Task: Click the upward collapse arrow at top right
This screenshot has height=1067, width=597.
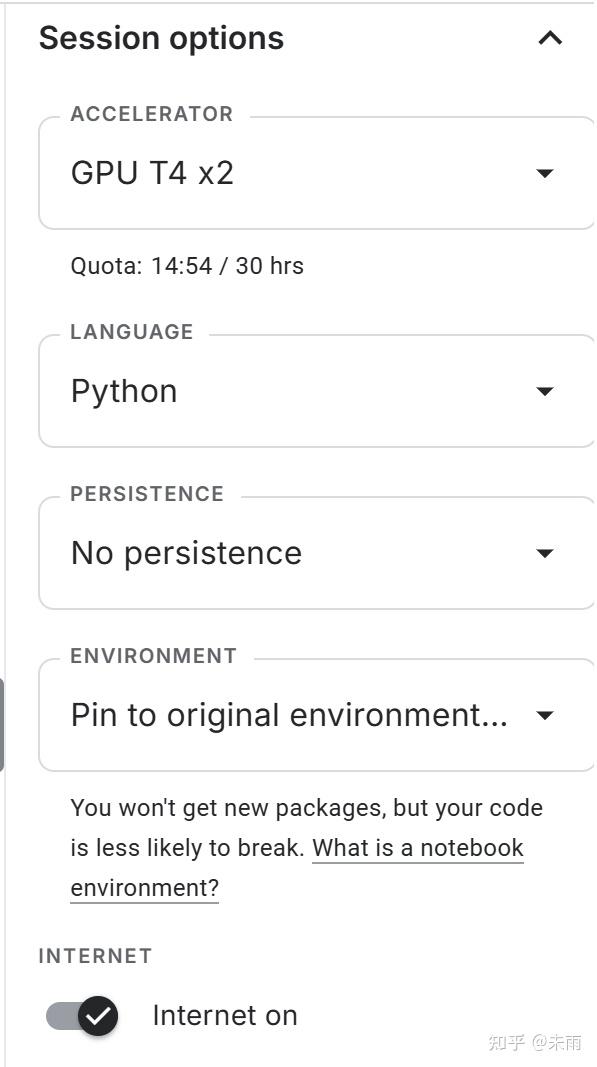Action: click(548, 38)
